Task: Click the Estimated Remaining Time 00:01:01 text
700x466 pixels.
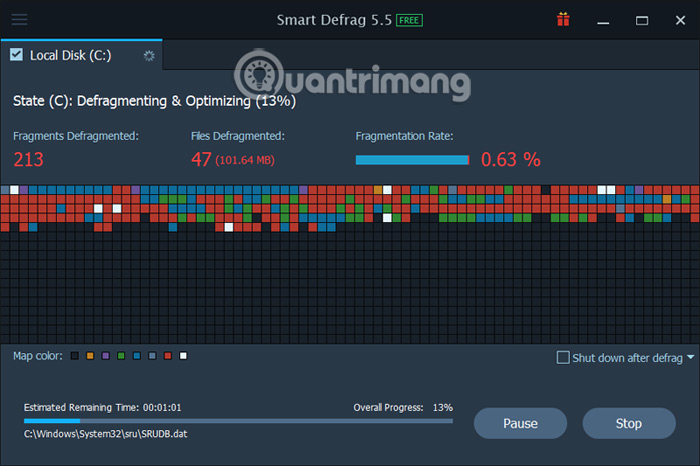Action: [x=103, y=408]
